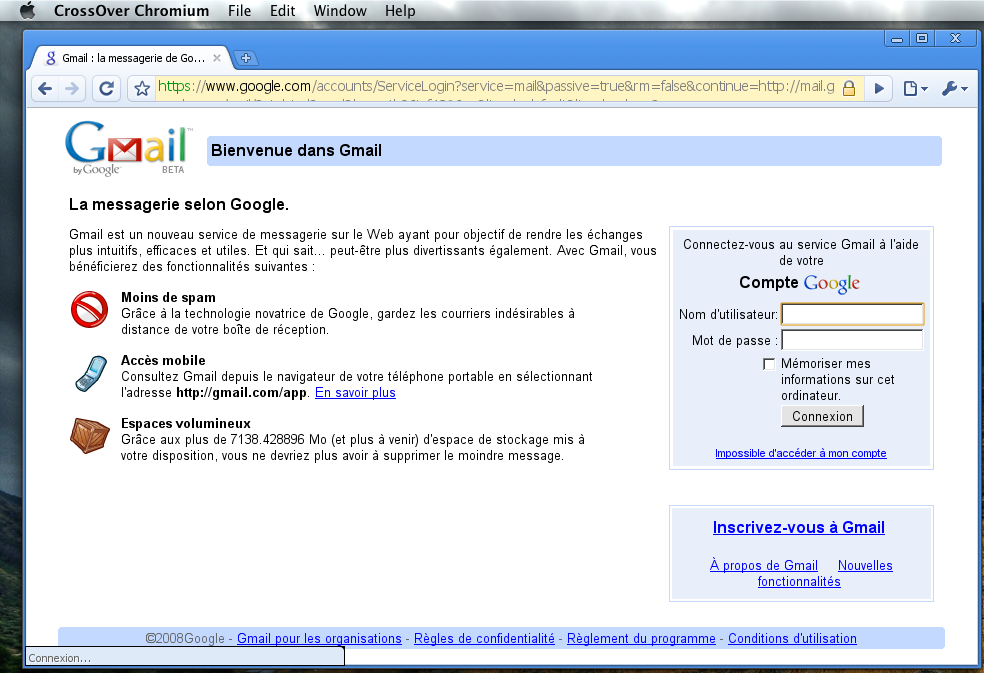984x673 pixels.
Task: Open a new tab with plus button
Action: pos(246,58)
